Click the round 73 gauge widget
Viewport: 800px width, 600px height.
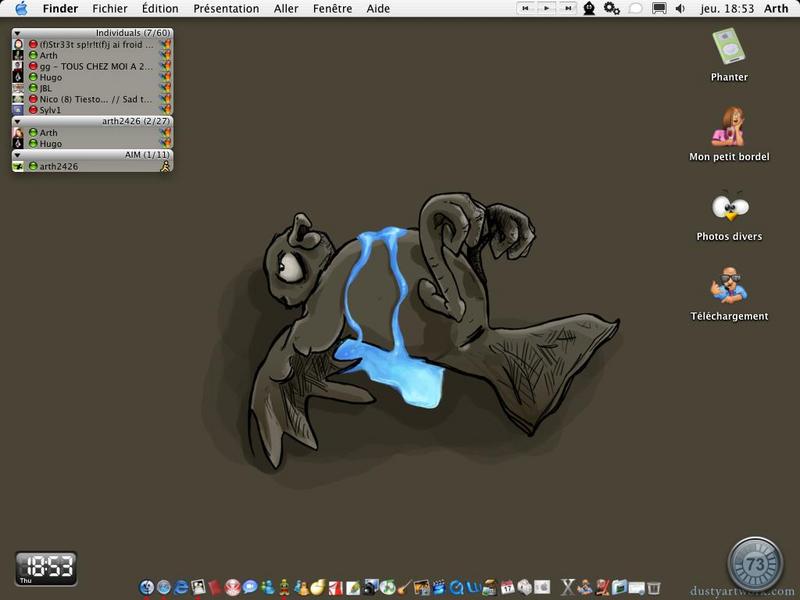(x=755, y=564)
